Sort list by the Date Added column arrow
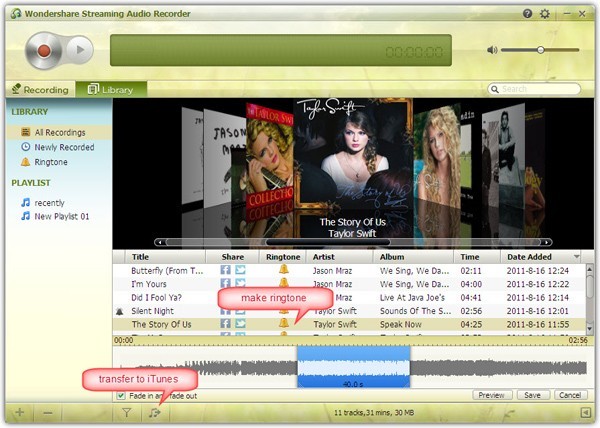Viewport: 600px width, 428px height. 576,257
